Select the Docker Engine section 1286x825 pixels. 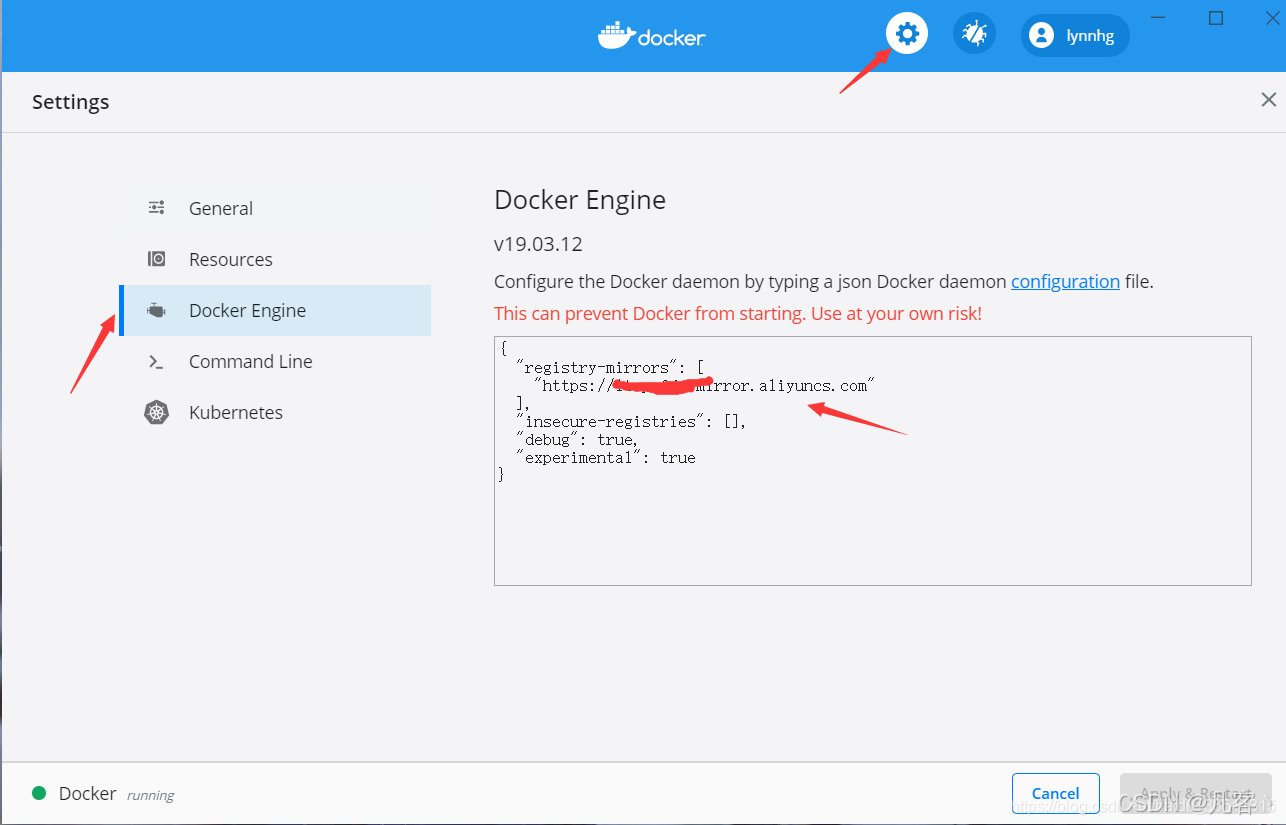[275, 310]
